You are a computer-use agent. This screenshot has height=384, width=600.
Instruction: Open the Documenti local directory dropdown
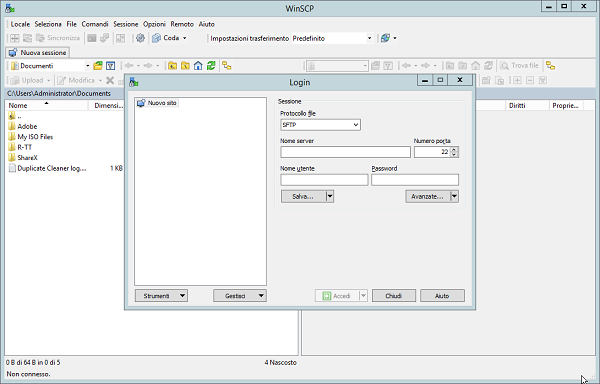(88, 66)
